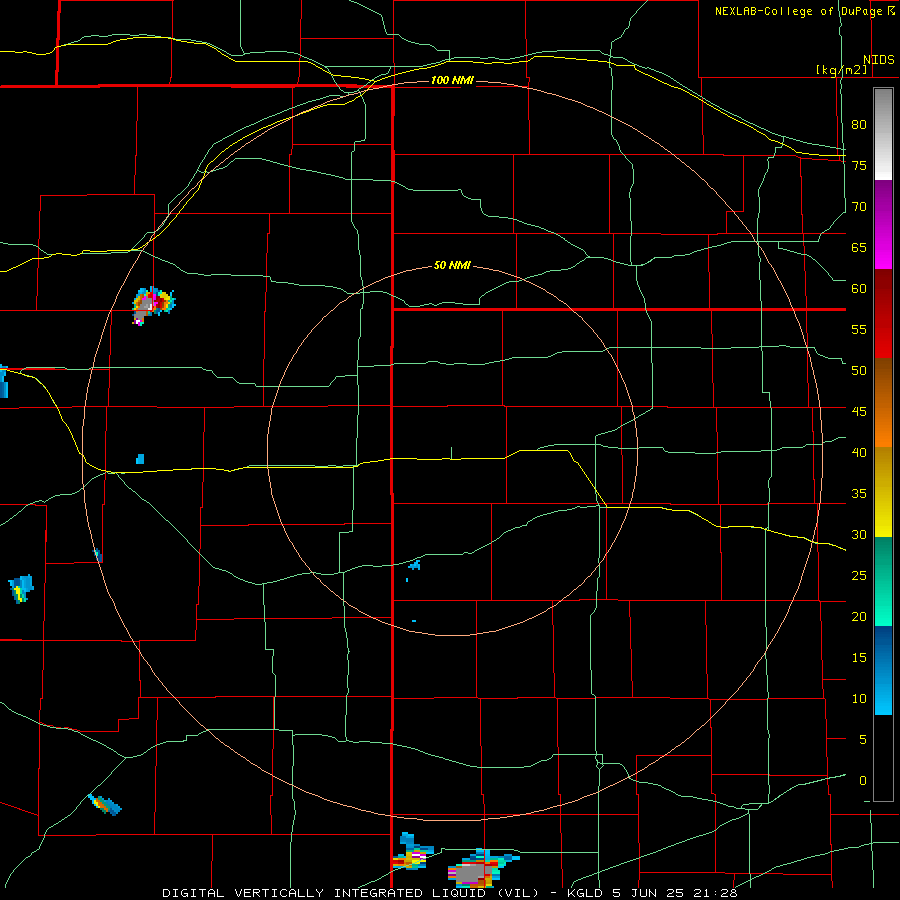Viewport: 900px width, 900px height.
Task: Click the [kg/m2] units label
Action: point(841,70)
